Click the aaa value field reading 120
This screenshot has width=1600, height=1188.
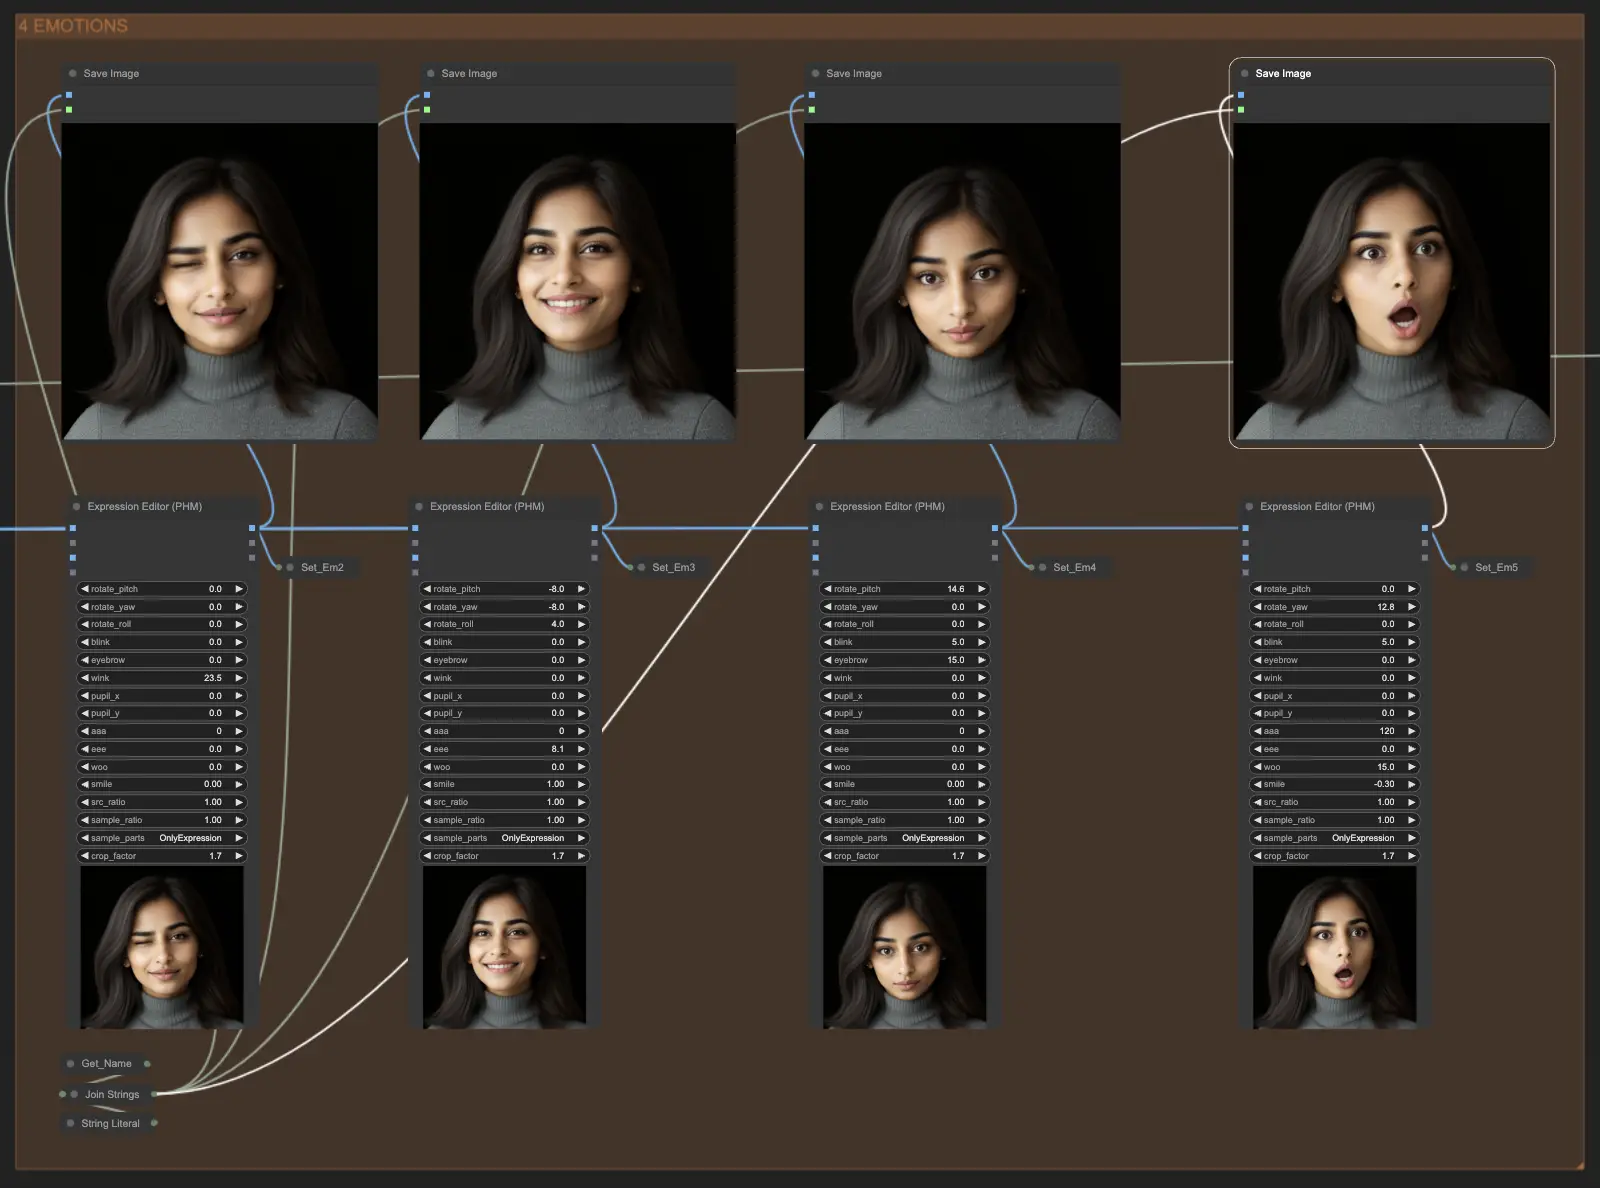[1335, 731]
